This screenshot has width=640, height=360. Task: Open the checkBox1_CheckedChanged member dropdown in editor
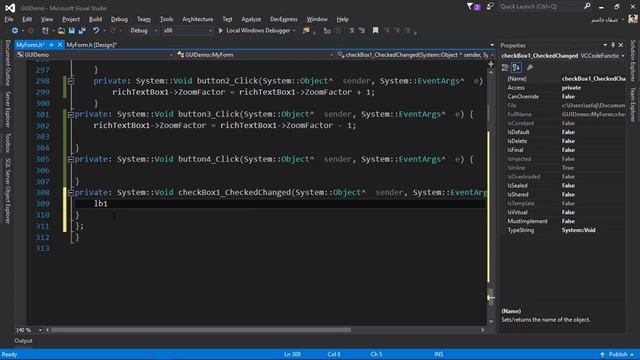(x=415, y=55)
